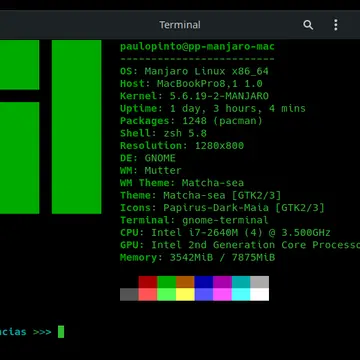Click the Resolution: 1280x800 line
This screenshot has width=360, height=360.
(x=182, y=146)
